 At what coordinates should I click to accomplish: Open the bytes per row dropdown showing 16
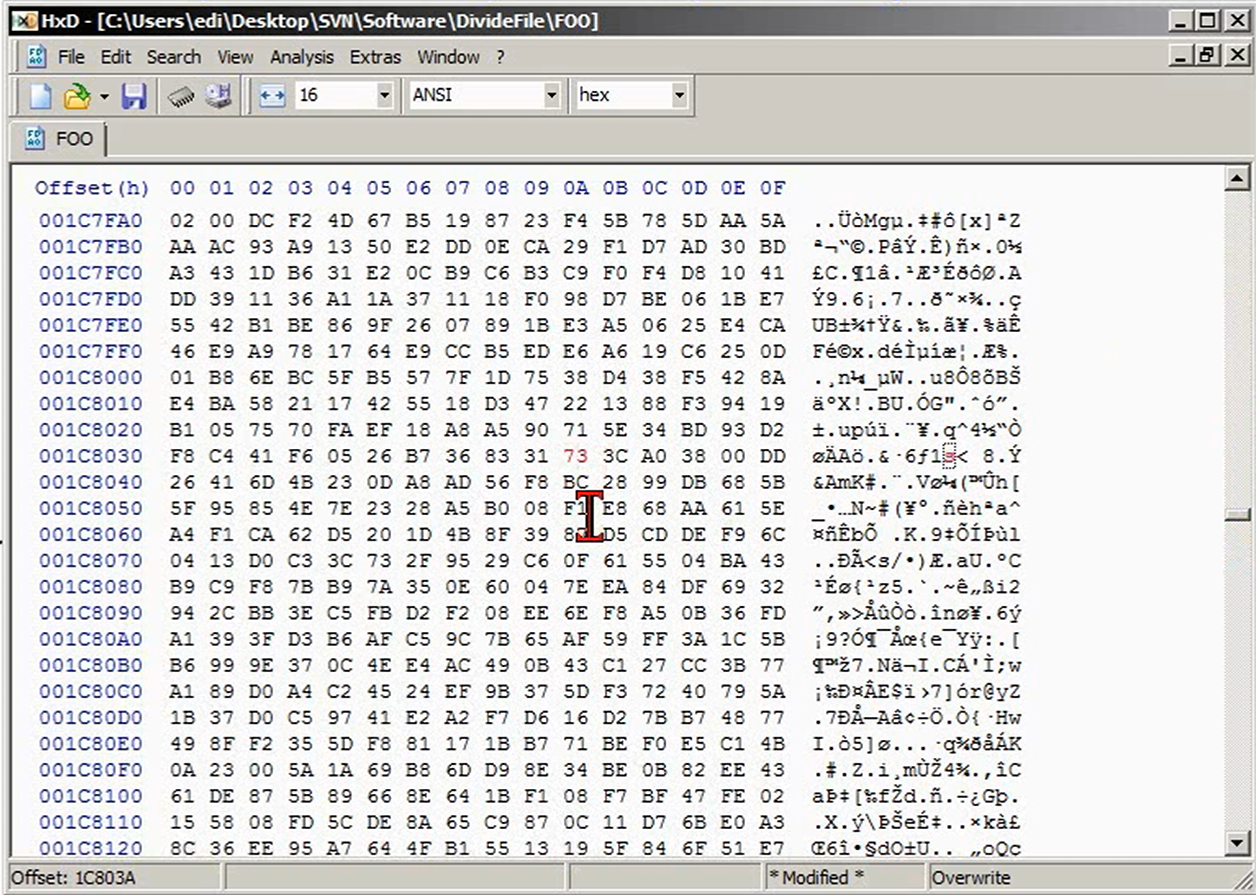(385, 96)
